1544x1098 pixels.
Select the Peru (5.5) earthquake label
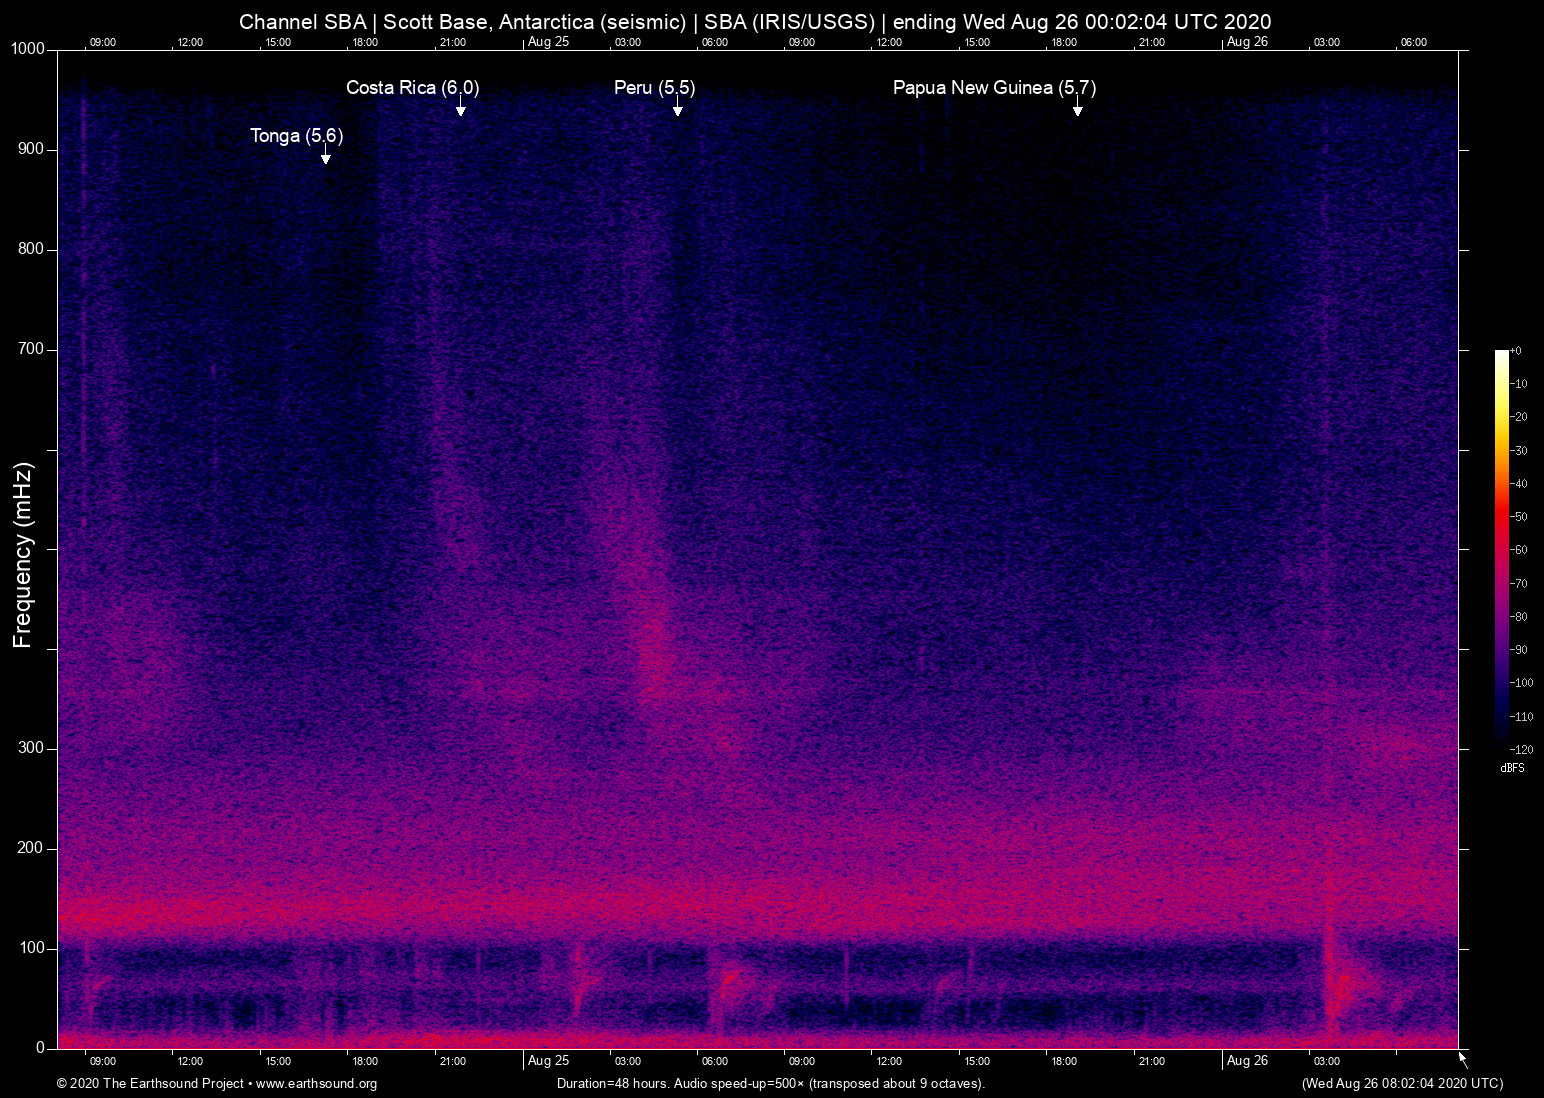coord(654,88)
